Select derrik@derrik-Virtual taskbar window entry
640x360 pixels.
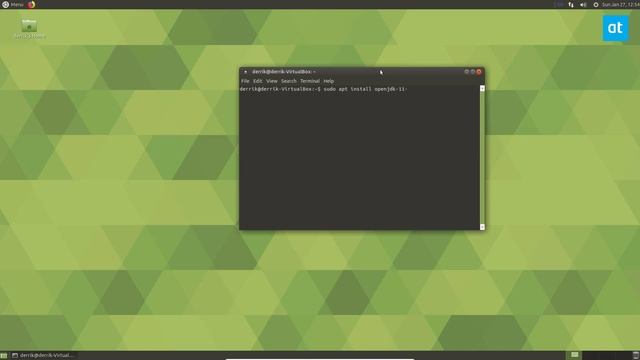click(x=43, y=356)
